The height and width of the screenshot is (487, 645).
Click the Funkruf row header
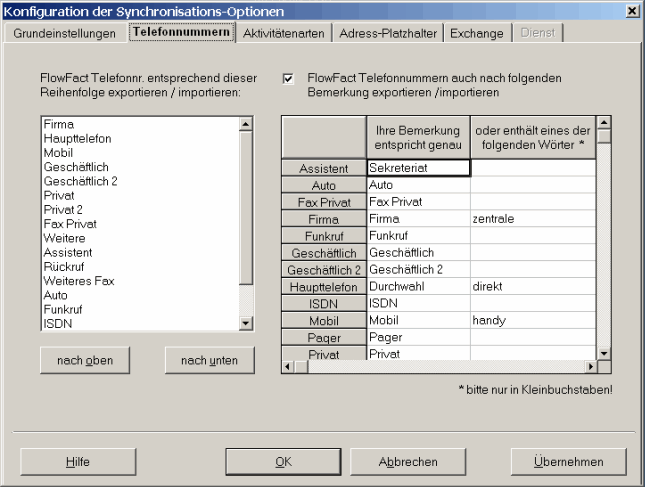click(324, 236)
